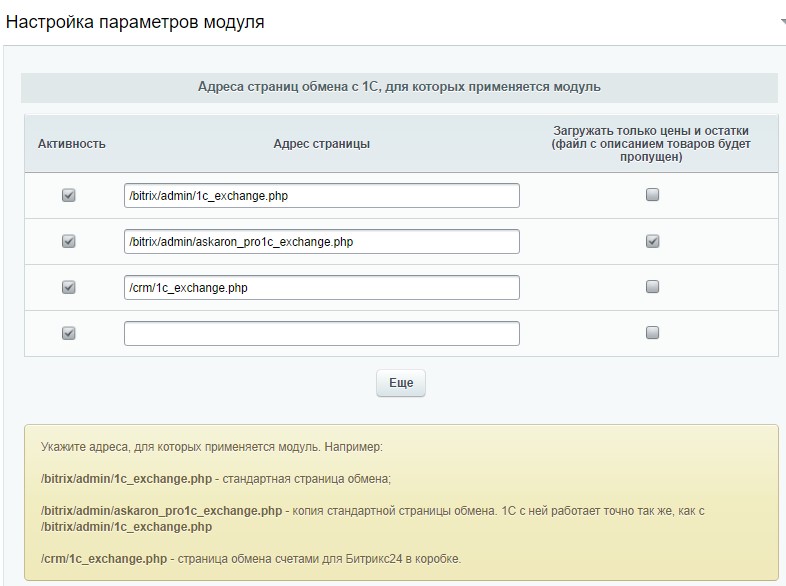
Task: Enable prices-only loading for /crm/1c_exchange.php
Action: (652, 287)
